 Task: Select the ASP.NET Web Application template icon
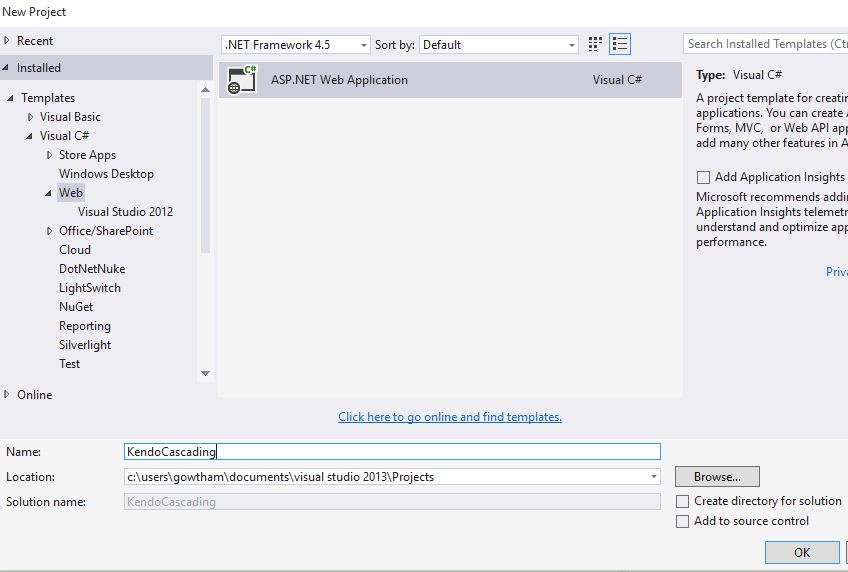click(242, 79)
